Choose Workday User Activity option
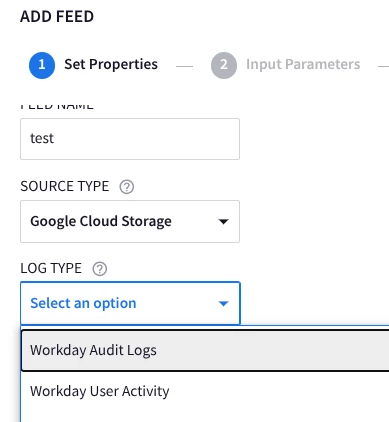Viewport: 389px width, 422px height. pyautogui.click(x=205, y=391)
